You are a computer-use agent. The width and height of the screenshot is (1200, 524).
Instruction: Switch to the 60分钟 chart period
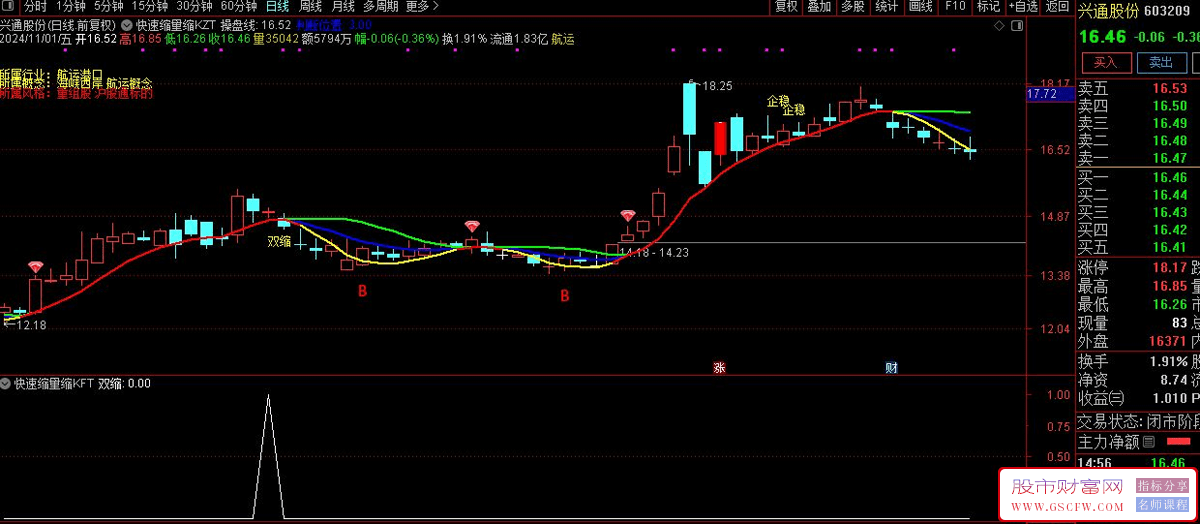239,6
